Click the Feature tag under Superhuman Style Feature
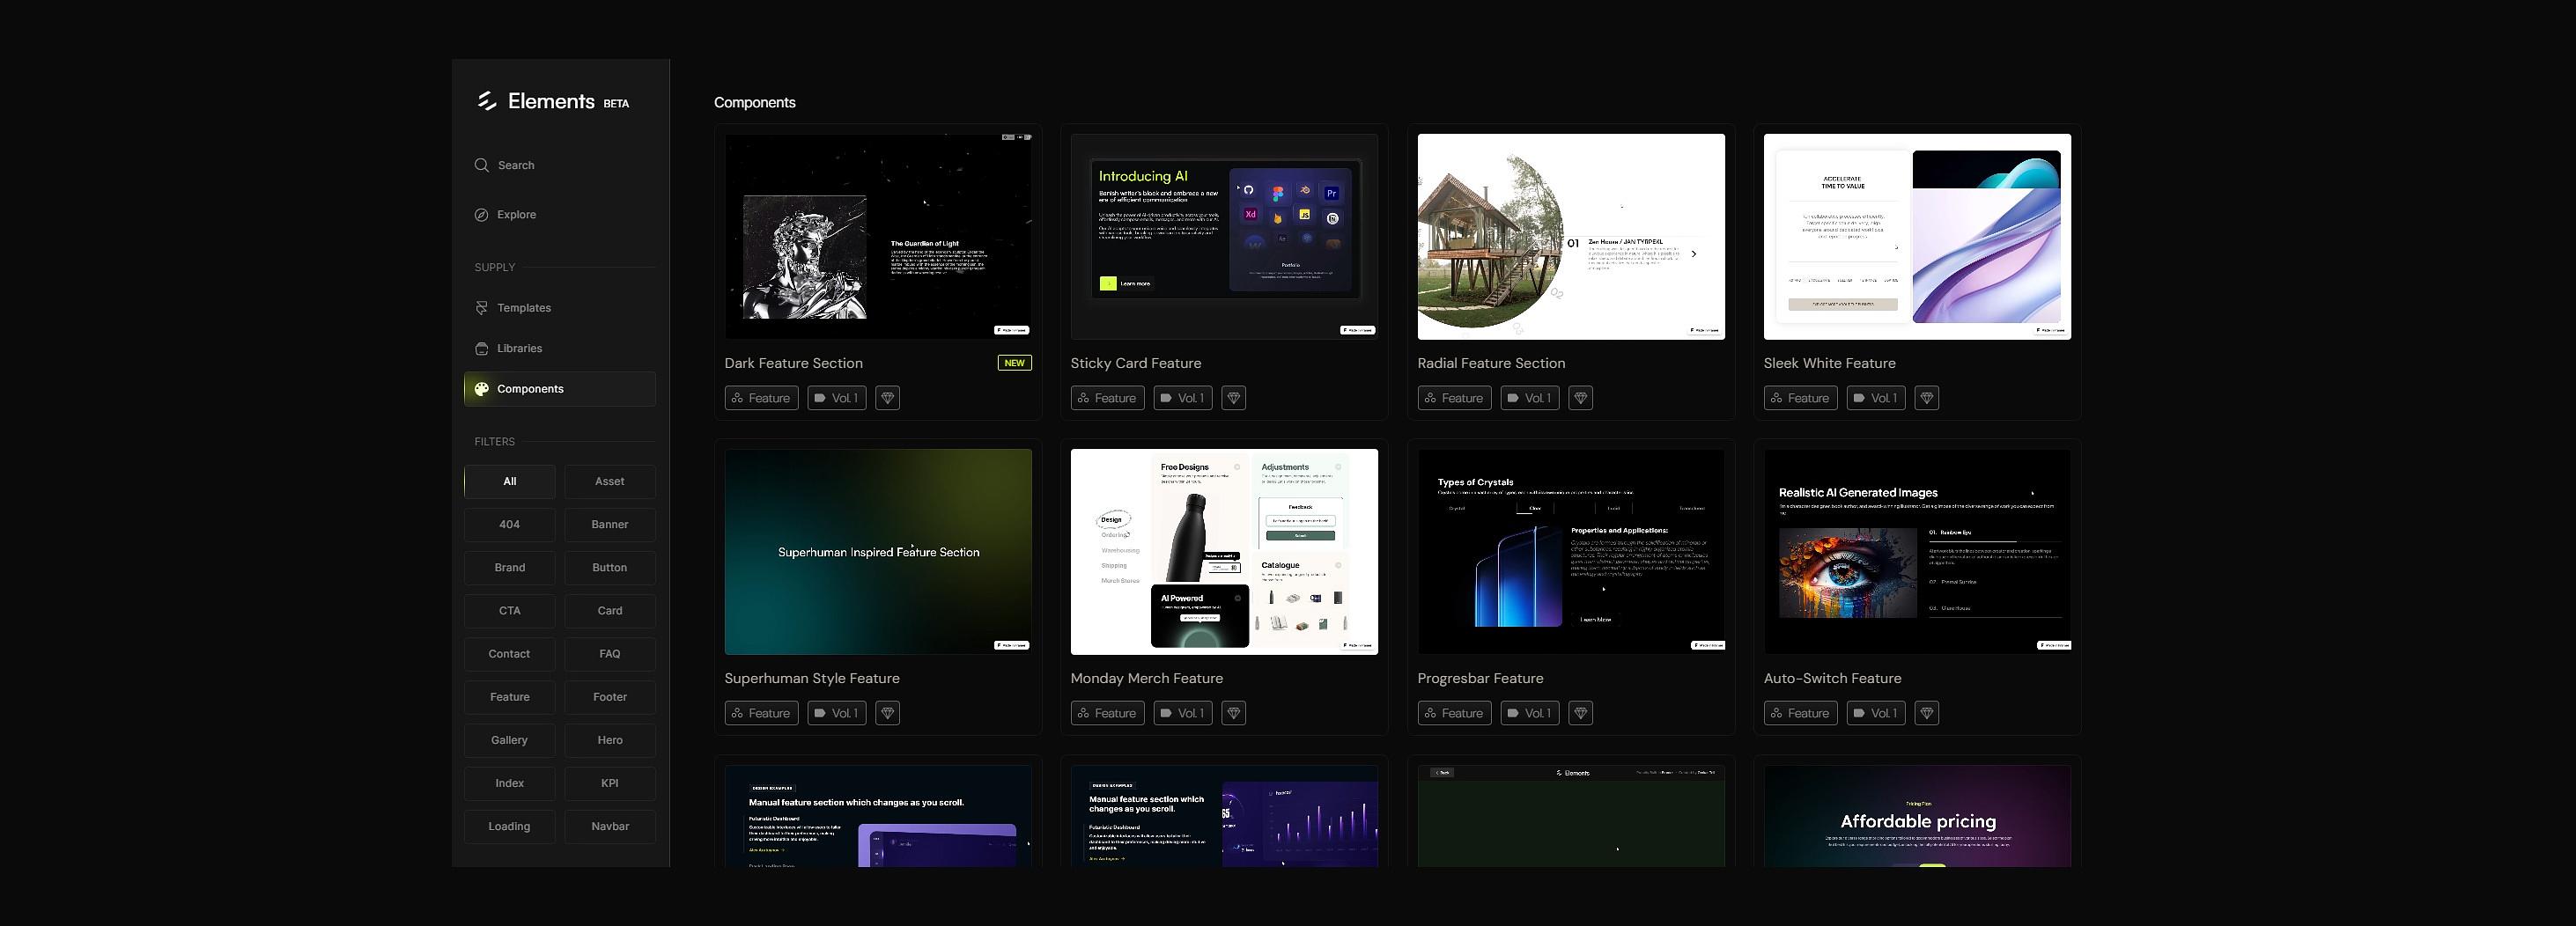 click(761, 713)
